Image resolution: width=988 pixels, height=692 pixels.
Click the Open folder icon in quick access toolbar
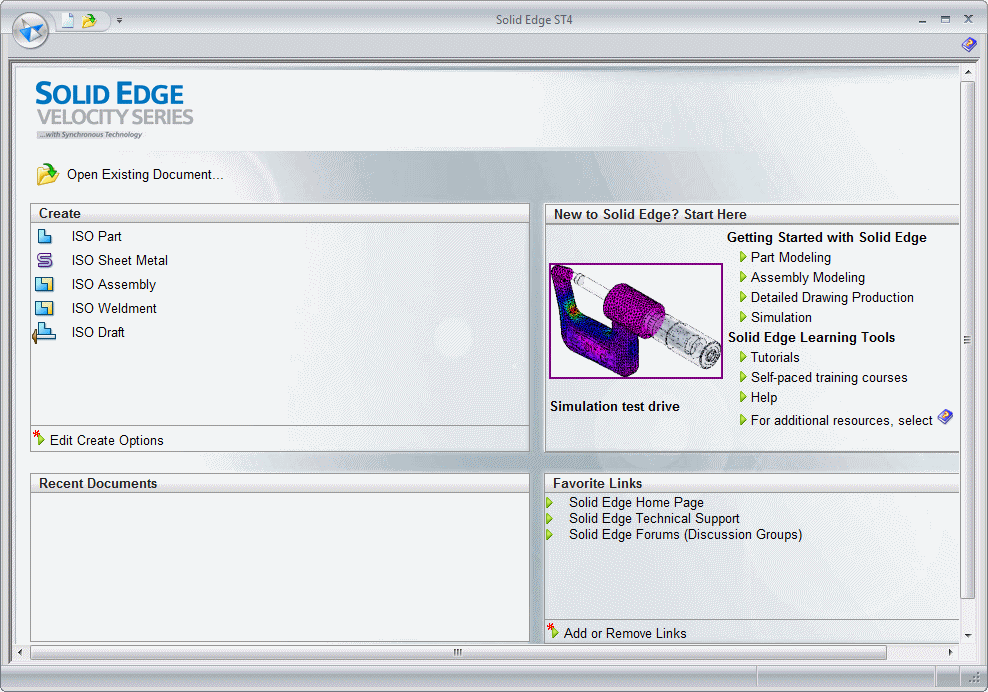89,21
